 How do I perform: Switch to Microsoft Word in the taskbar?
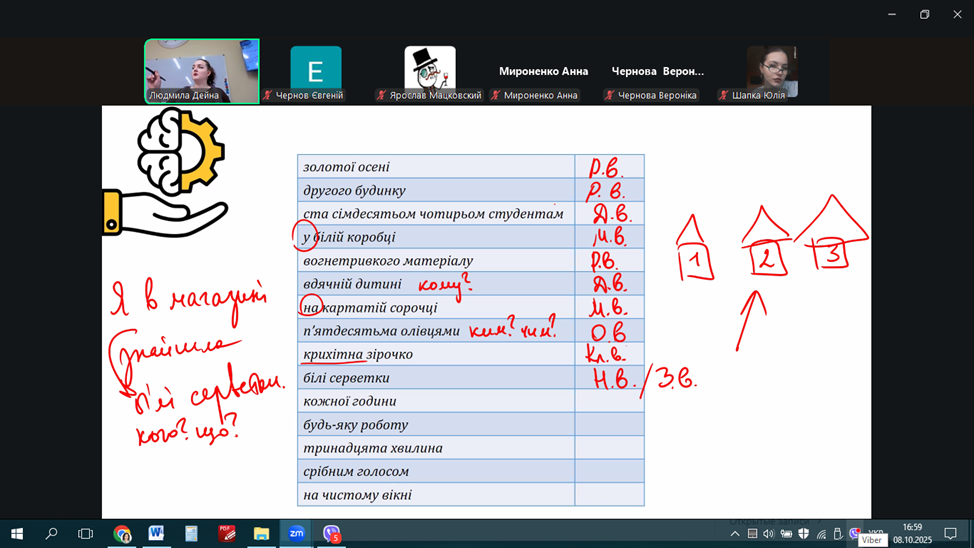156,534
